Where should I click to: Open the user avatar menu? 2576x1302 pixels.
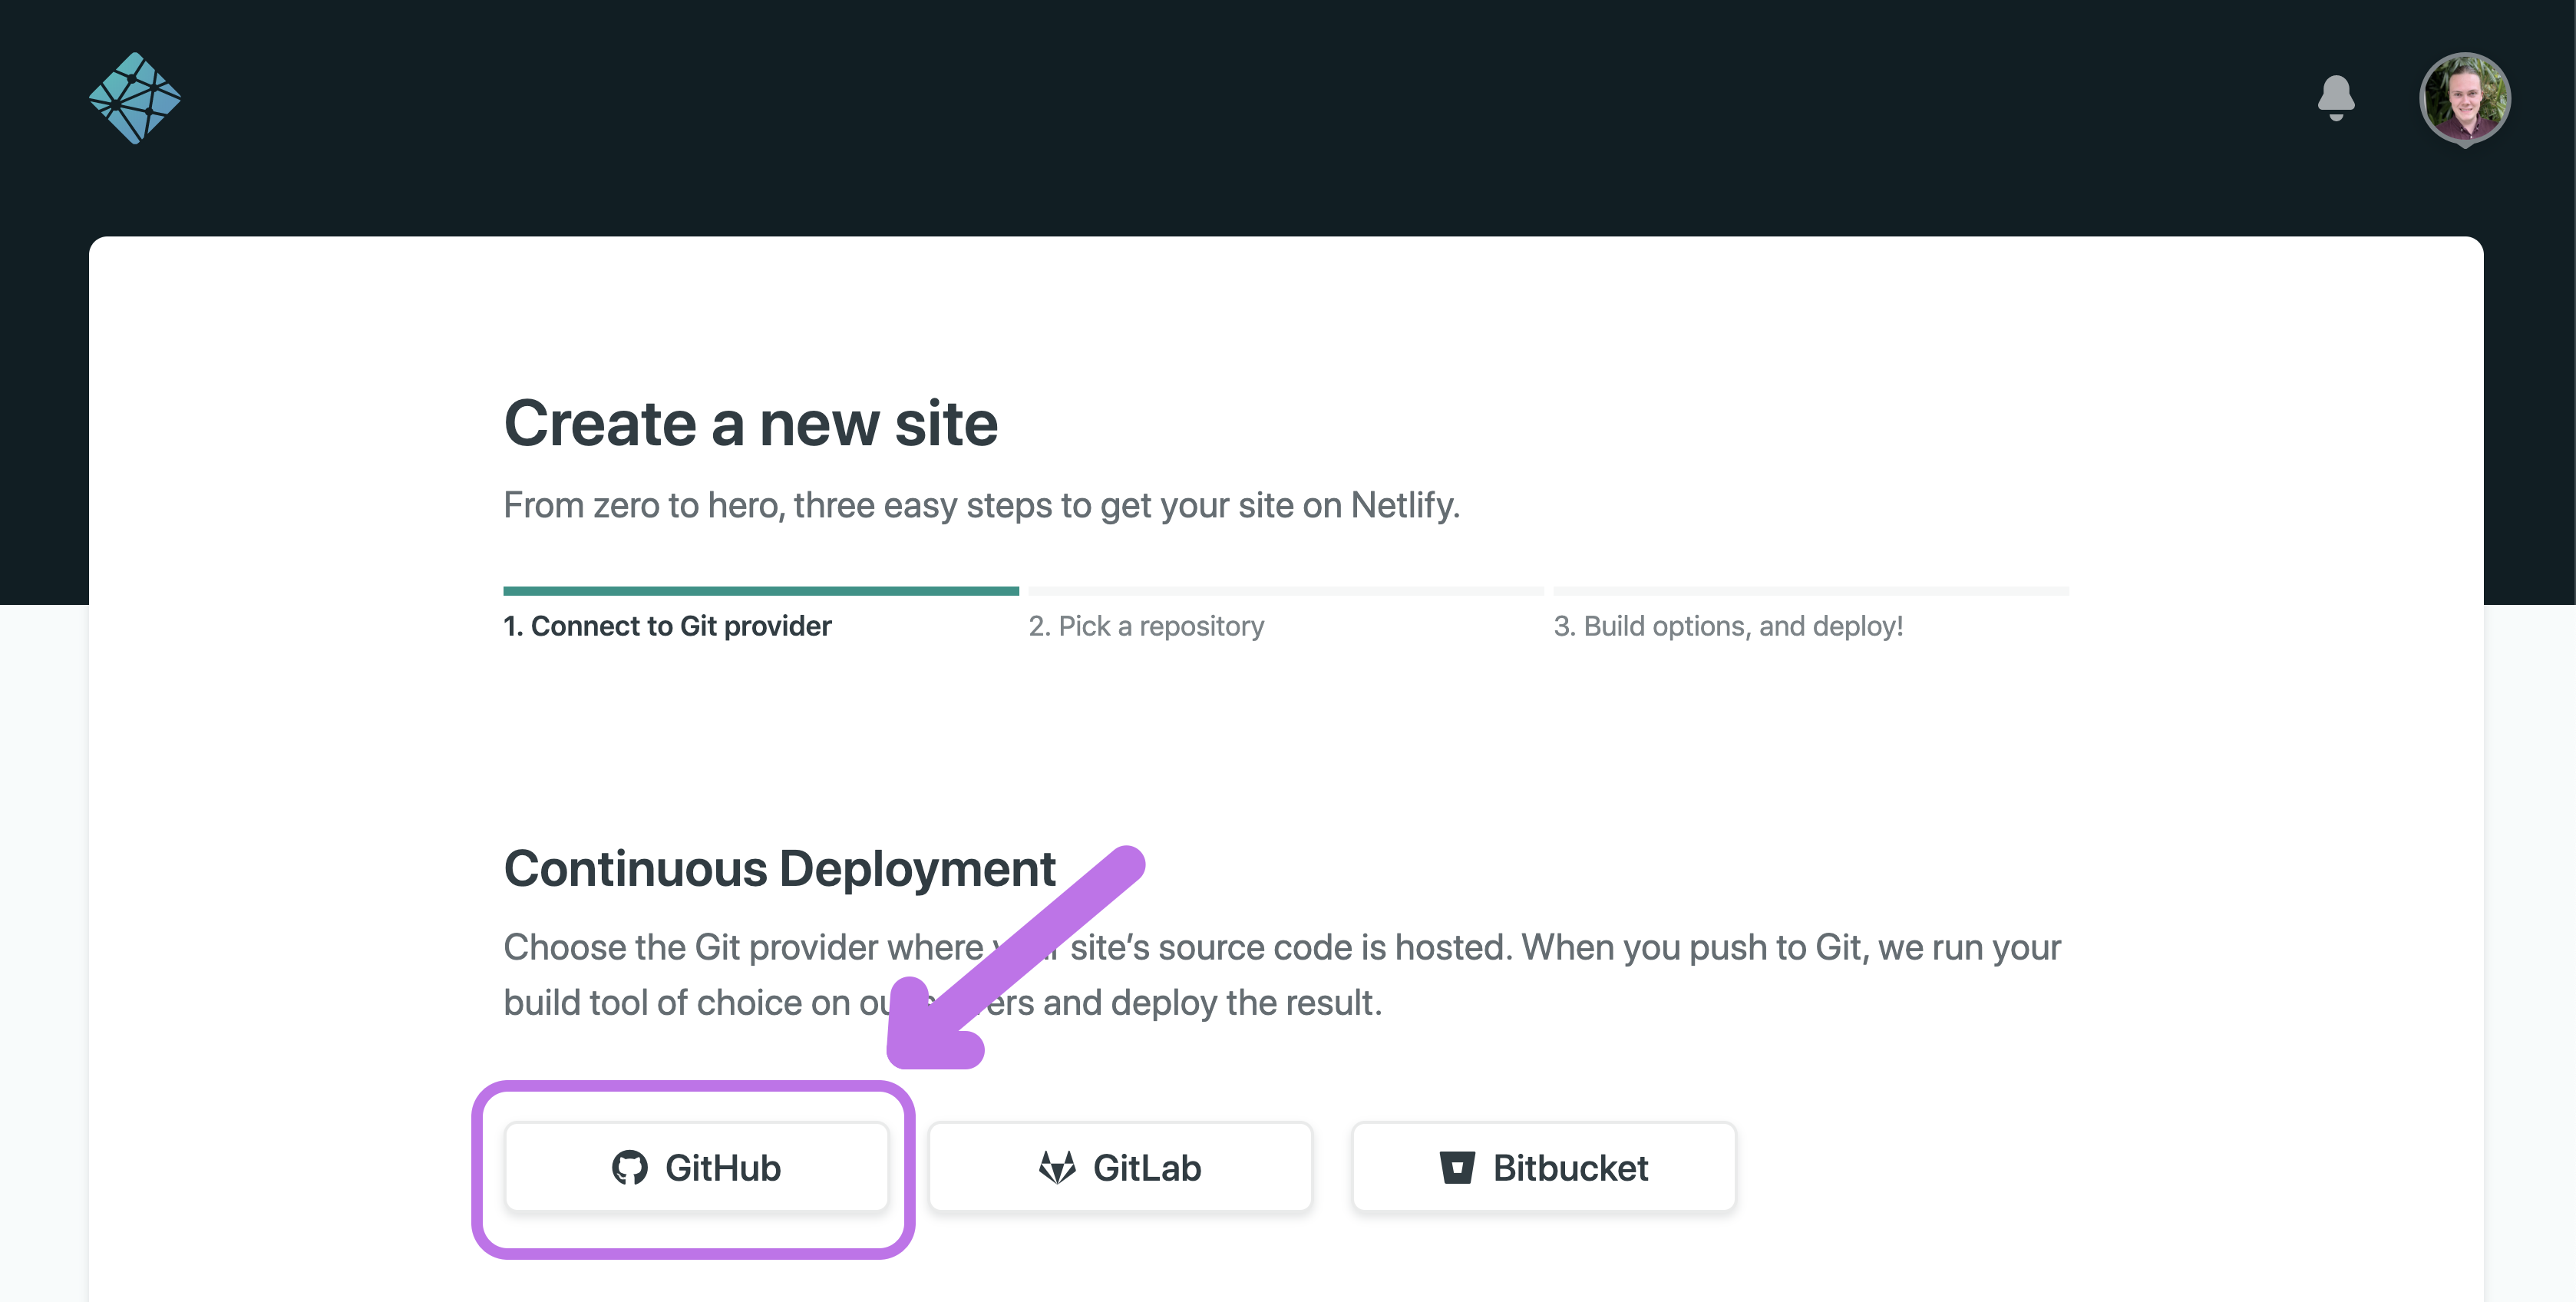2464,98
